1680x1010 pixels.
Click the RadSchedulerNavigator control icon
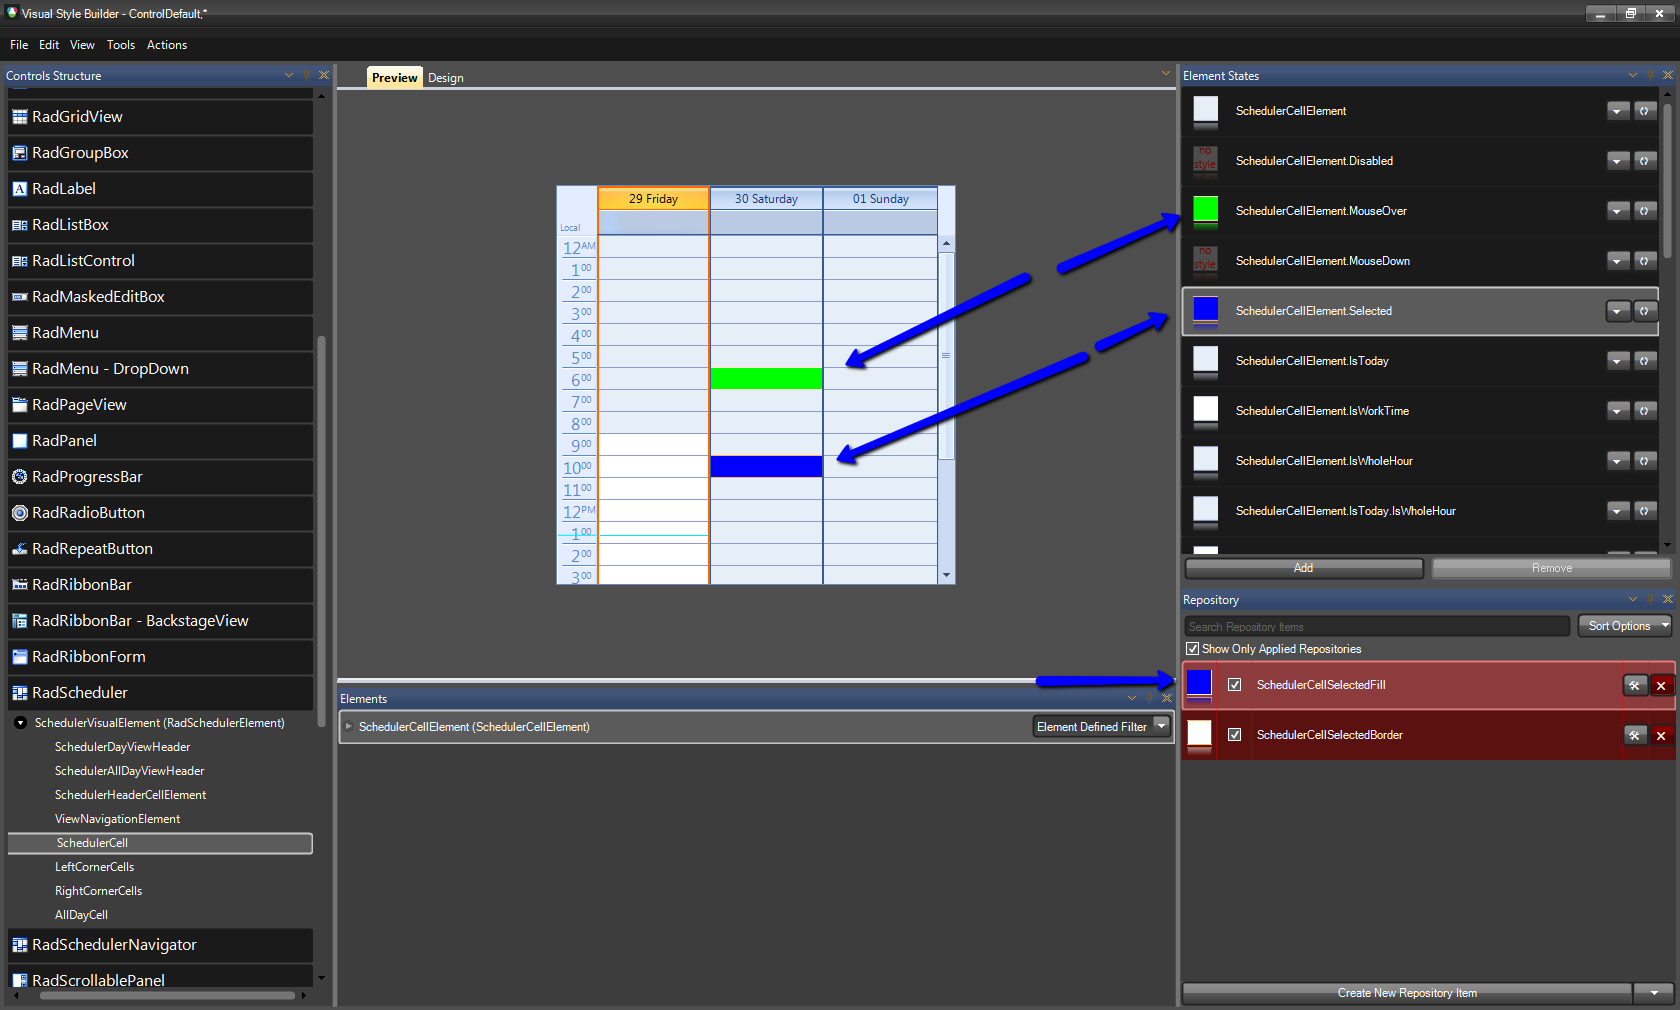[19, 945]
